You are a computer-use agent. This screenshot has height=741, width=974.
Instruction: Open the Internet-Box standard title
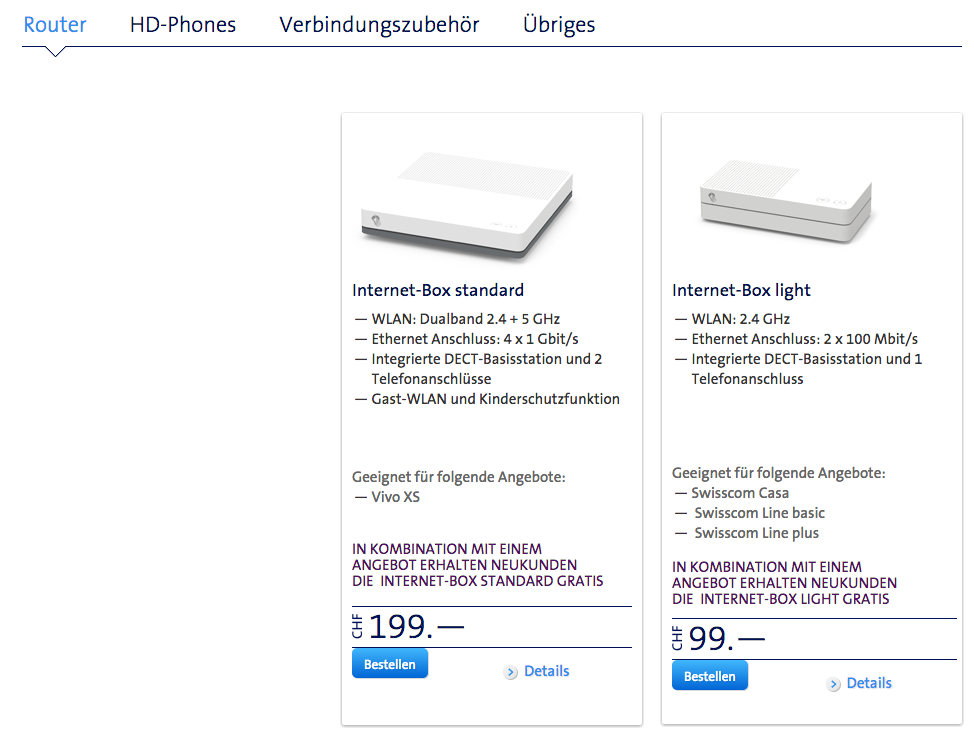point(438,290)
